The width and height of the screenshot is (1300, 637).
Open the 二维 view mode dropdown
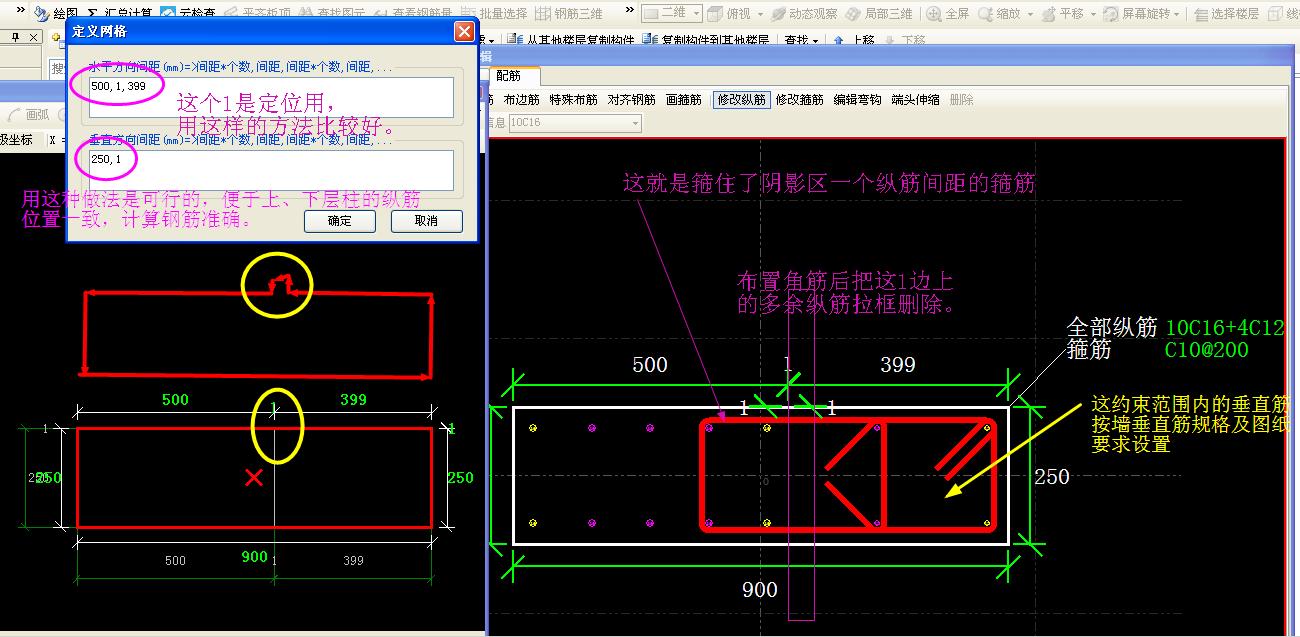[x=671, y=14]
